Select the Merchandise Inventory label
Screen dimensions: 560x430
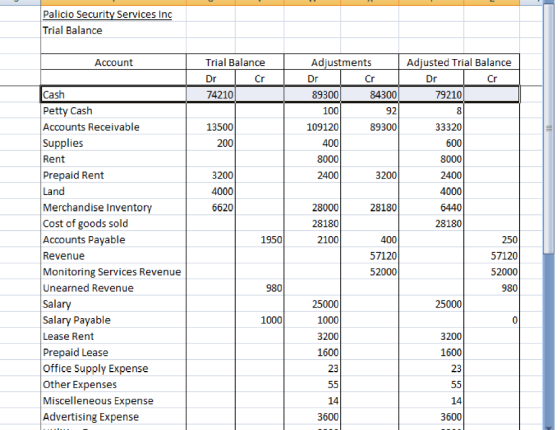click(x=98, y=208)
